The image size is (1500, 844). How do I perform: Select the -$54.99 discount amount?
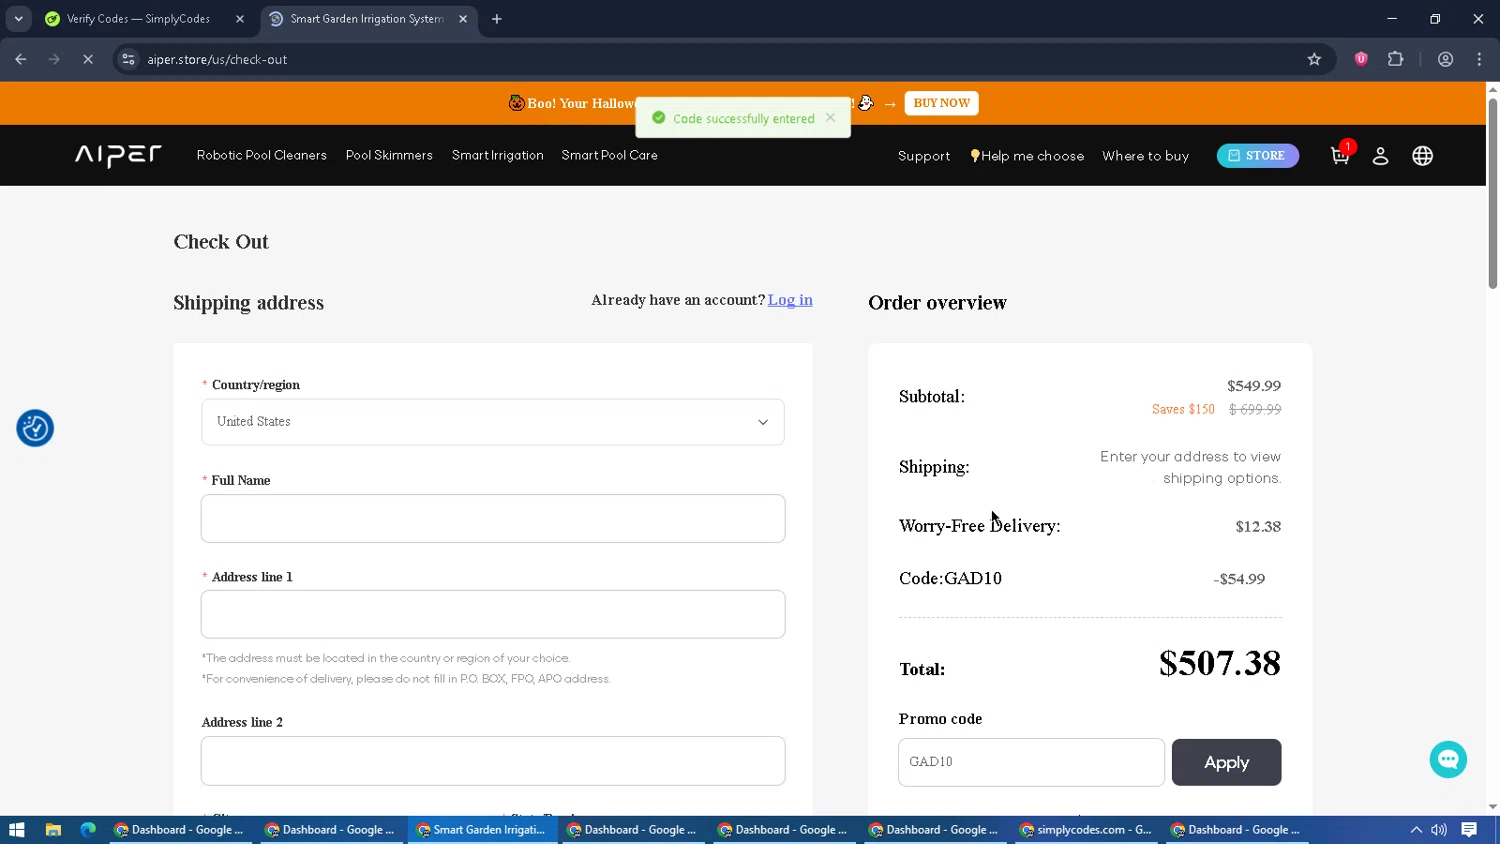pos(1239,579)
